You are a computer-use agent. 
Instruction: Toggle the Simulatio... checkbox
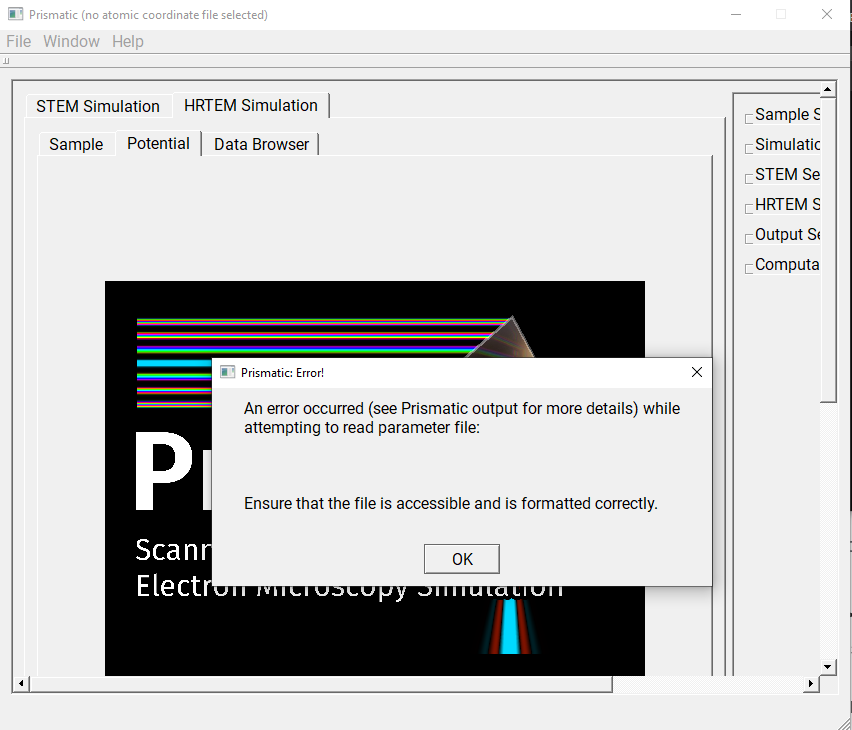(x=749, y=148)
